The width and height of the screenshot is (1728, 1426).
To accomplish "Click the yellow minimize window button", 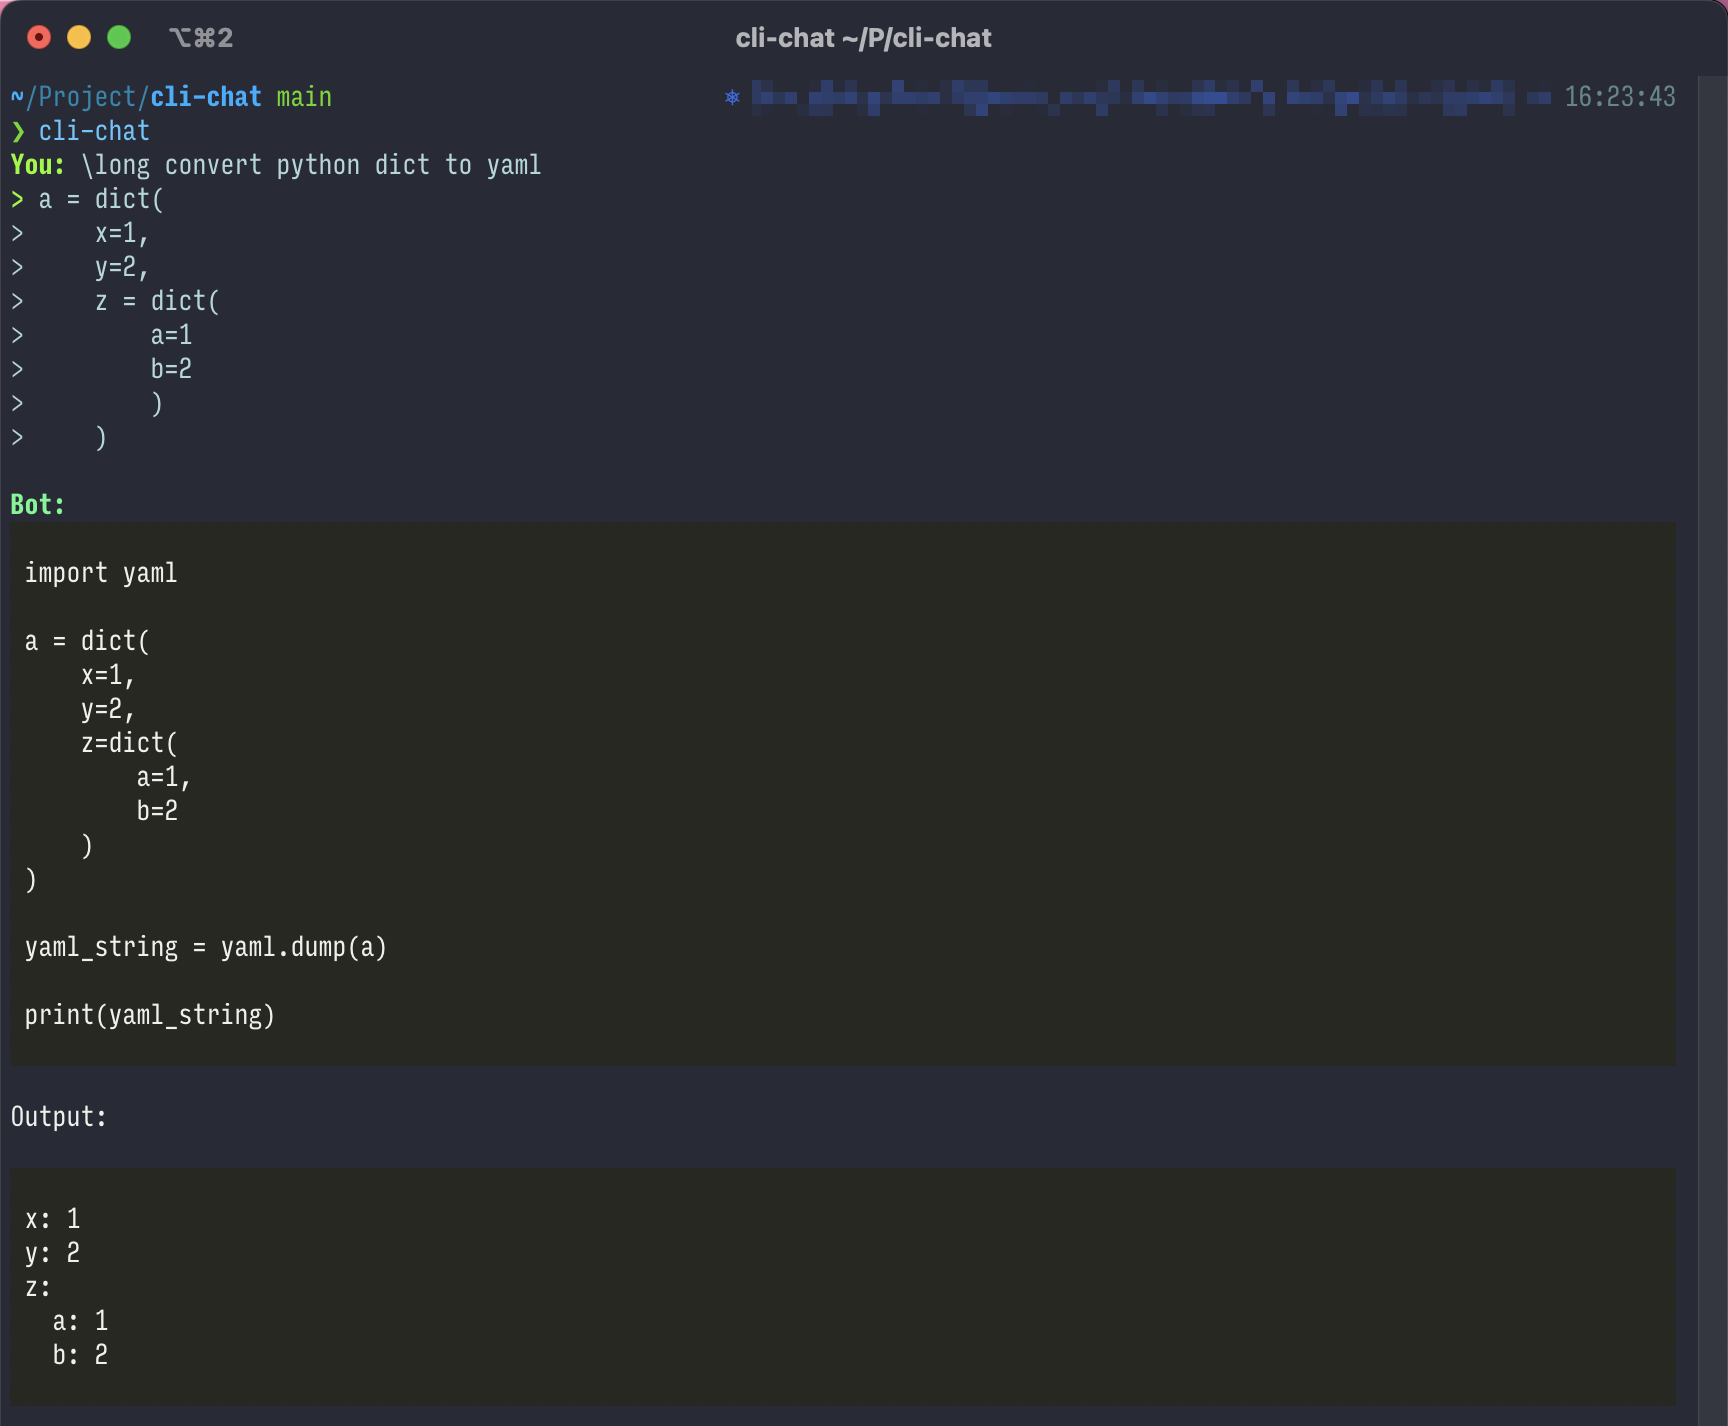I will point(79,37).
